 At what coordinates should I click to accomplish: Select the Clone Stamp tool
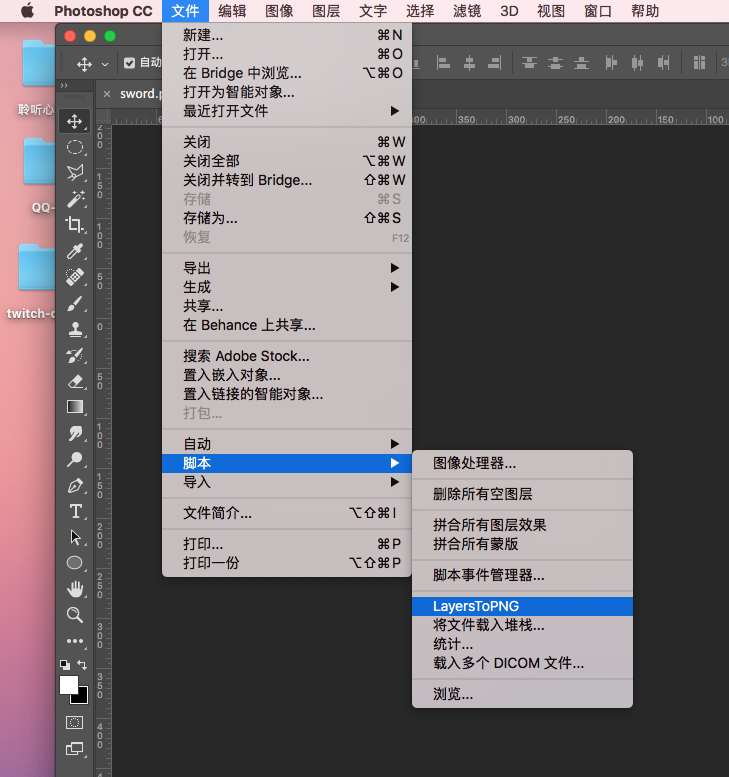click(x=75, y=329)
